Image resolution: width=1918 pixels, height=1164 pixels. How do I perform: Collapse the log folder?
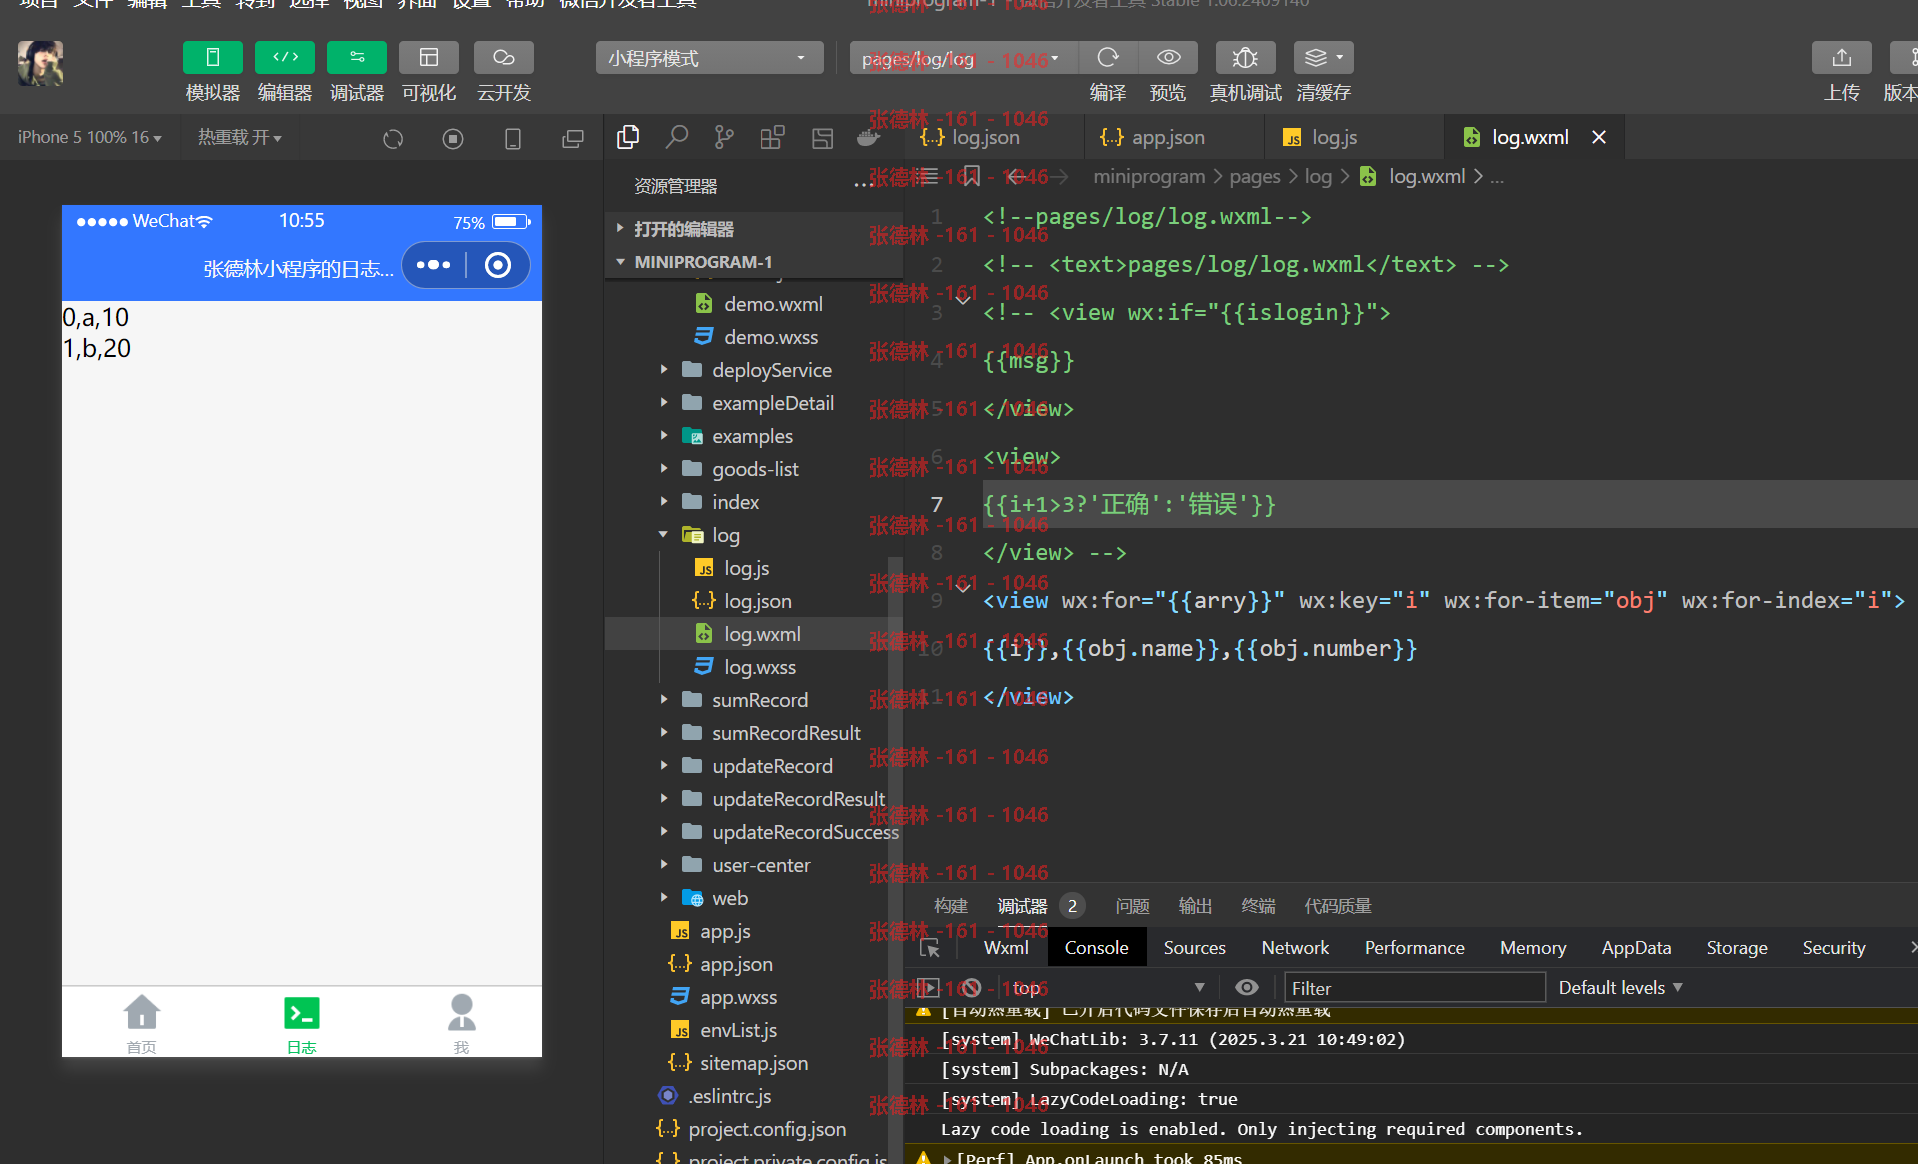(755, 535)
